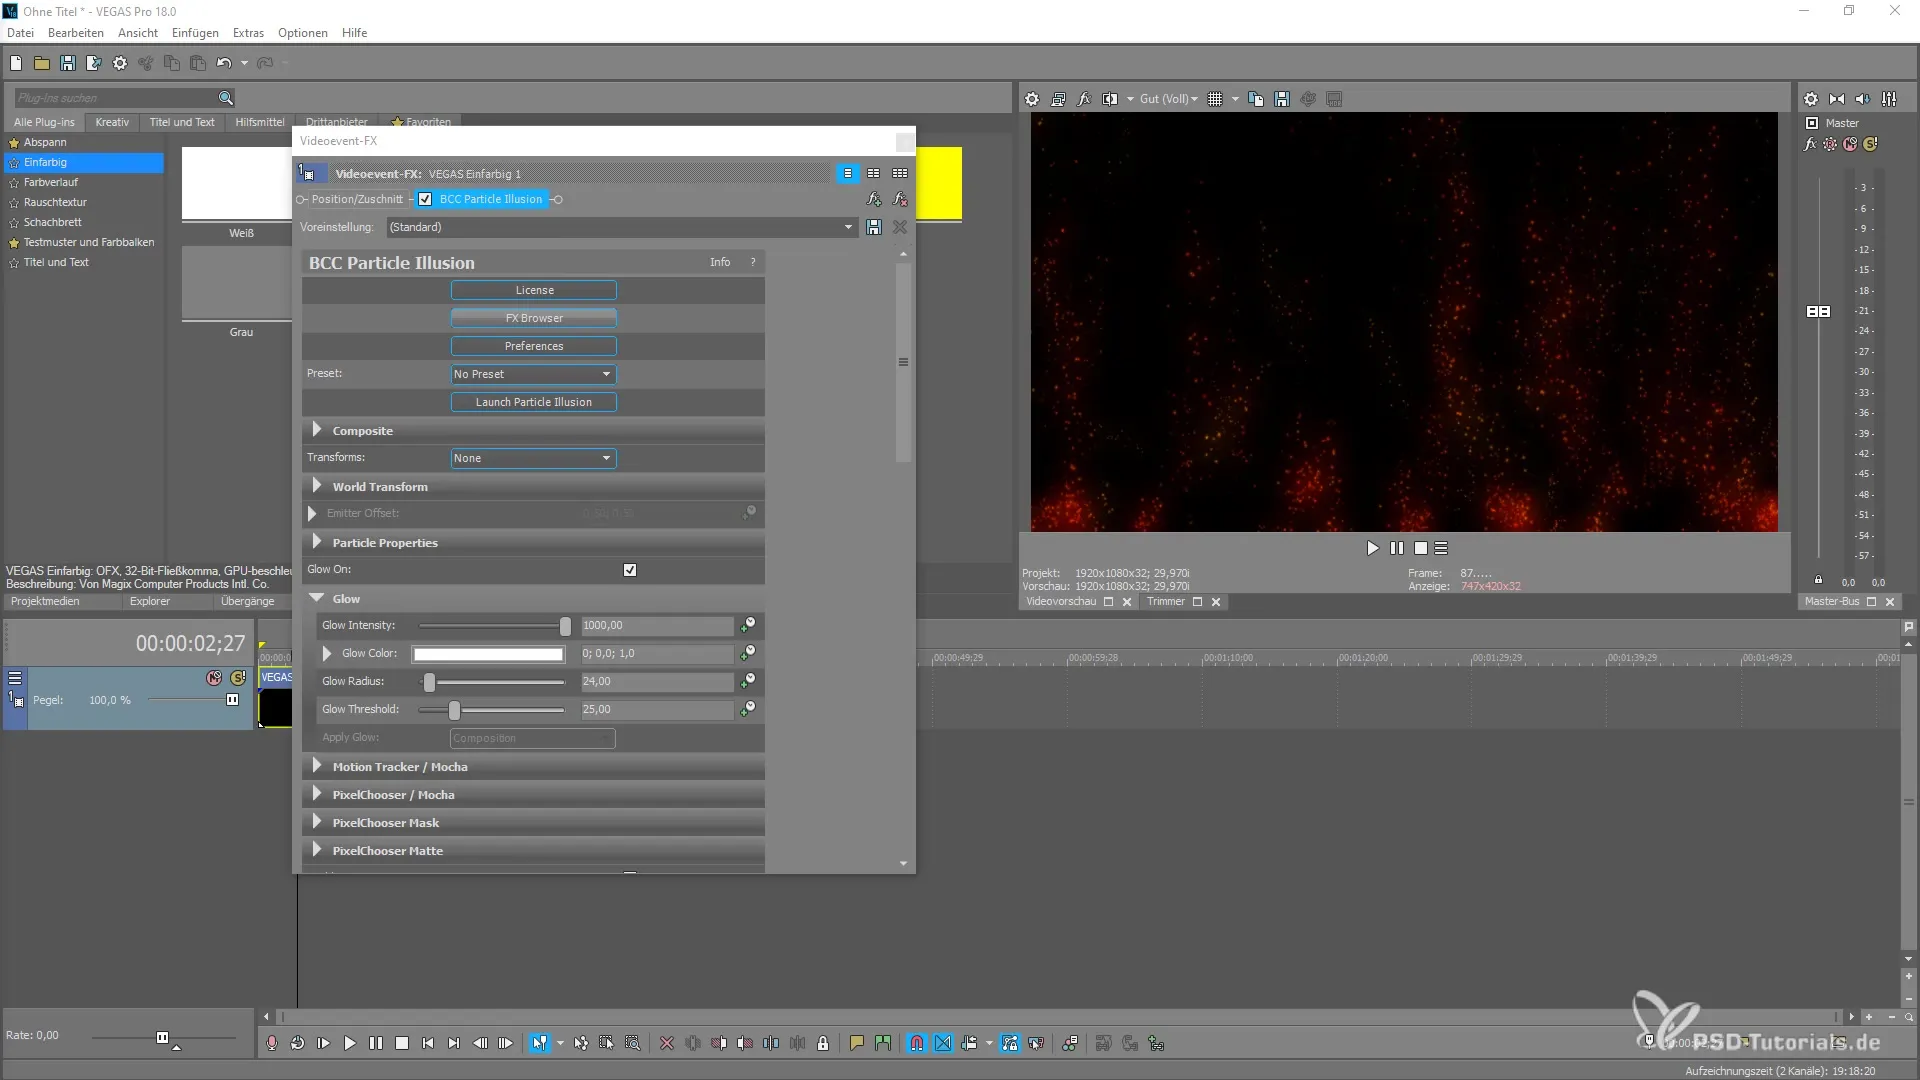
Task: Toggle the normal edit tool in timeline toolbar
Action: [x=540, y=1043]
